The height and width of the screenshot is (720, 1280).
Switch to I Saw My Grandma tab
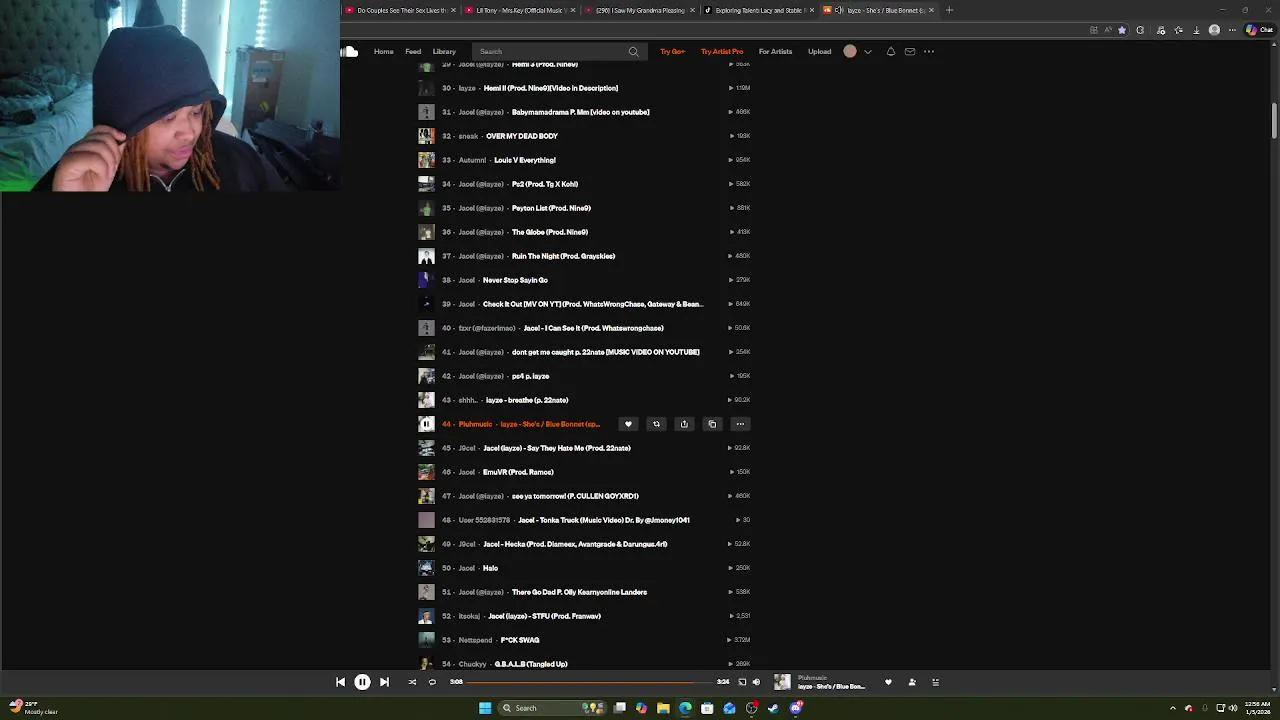tap(640, 10)
